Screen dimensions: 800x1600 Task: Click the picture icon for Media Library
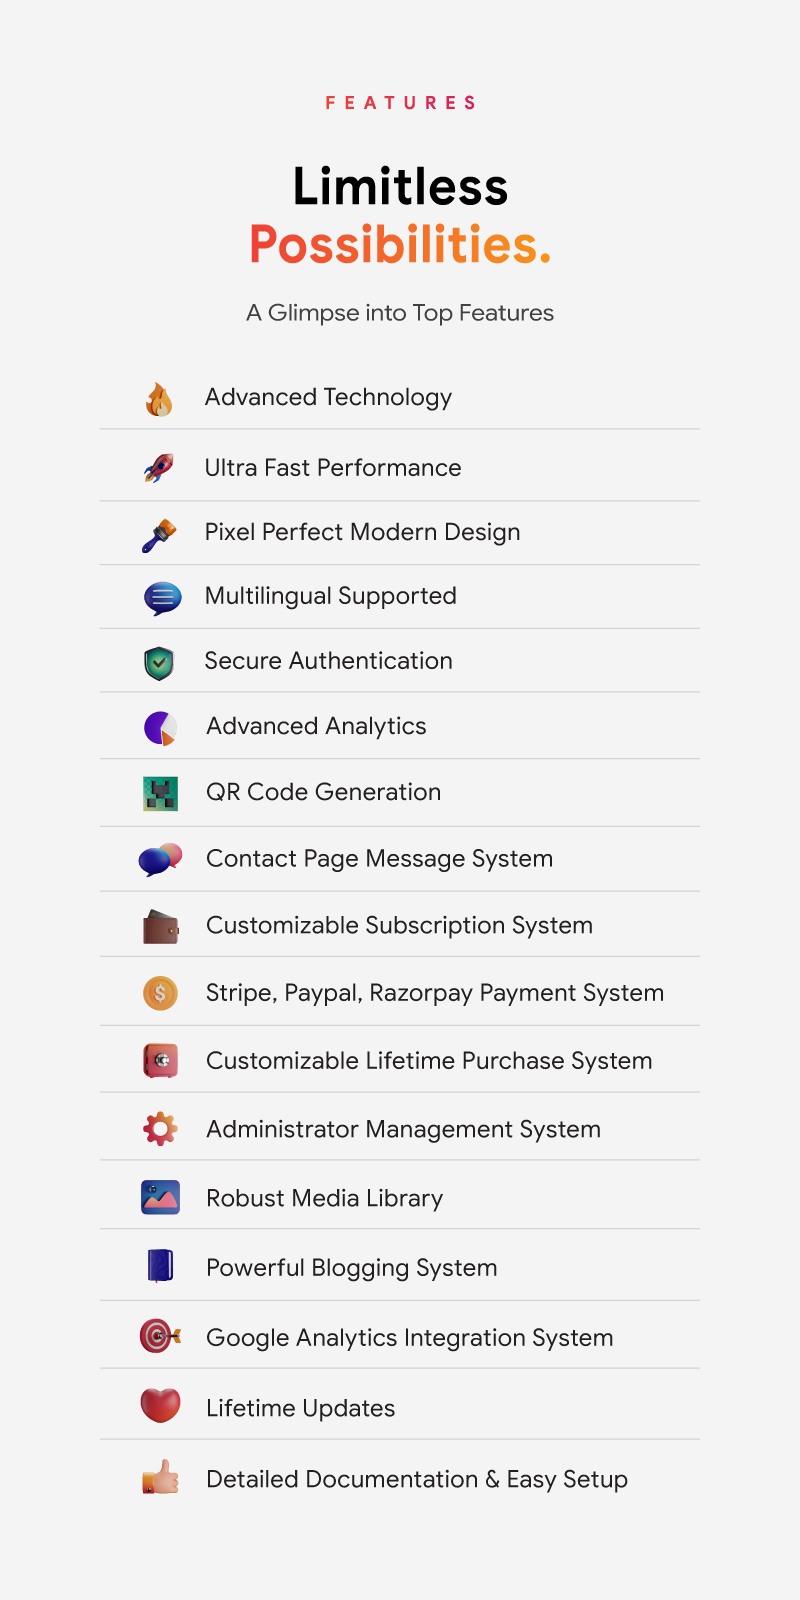160,1197
